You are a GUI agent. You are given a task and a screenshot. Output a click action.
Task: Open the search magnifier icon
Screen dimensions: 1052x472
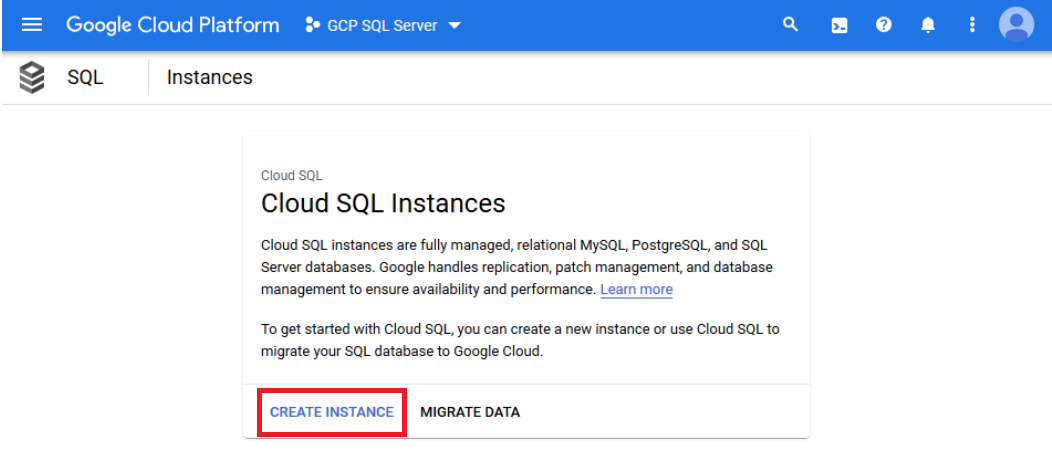point(791,25)
